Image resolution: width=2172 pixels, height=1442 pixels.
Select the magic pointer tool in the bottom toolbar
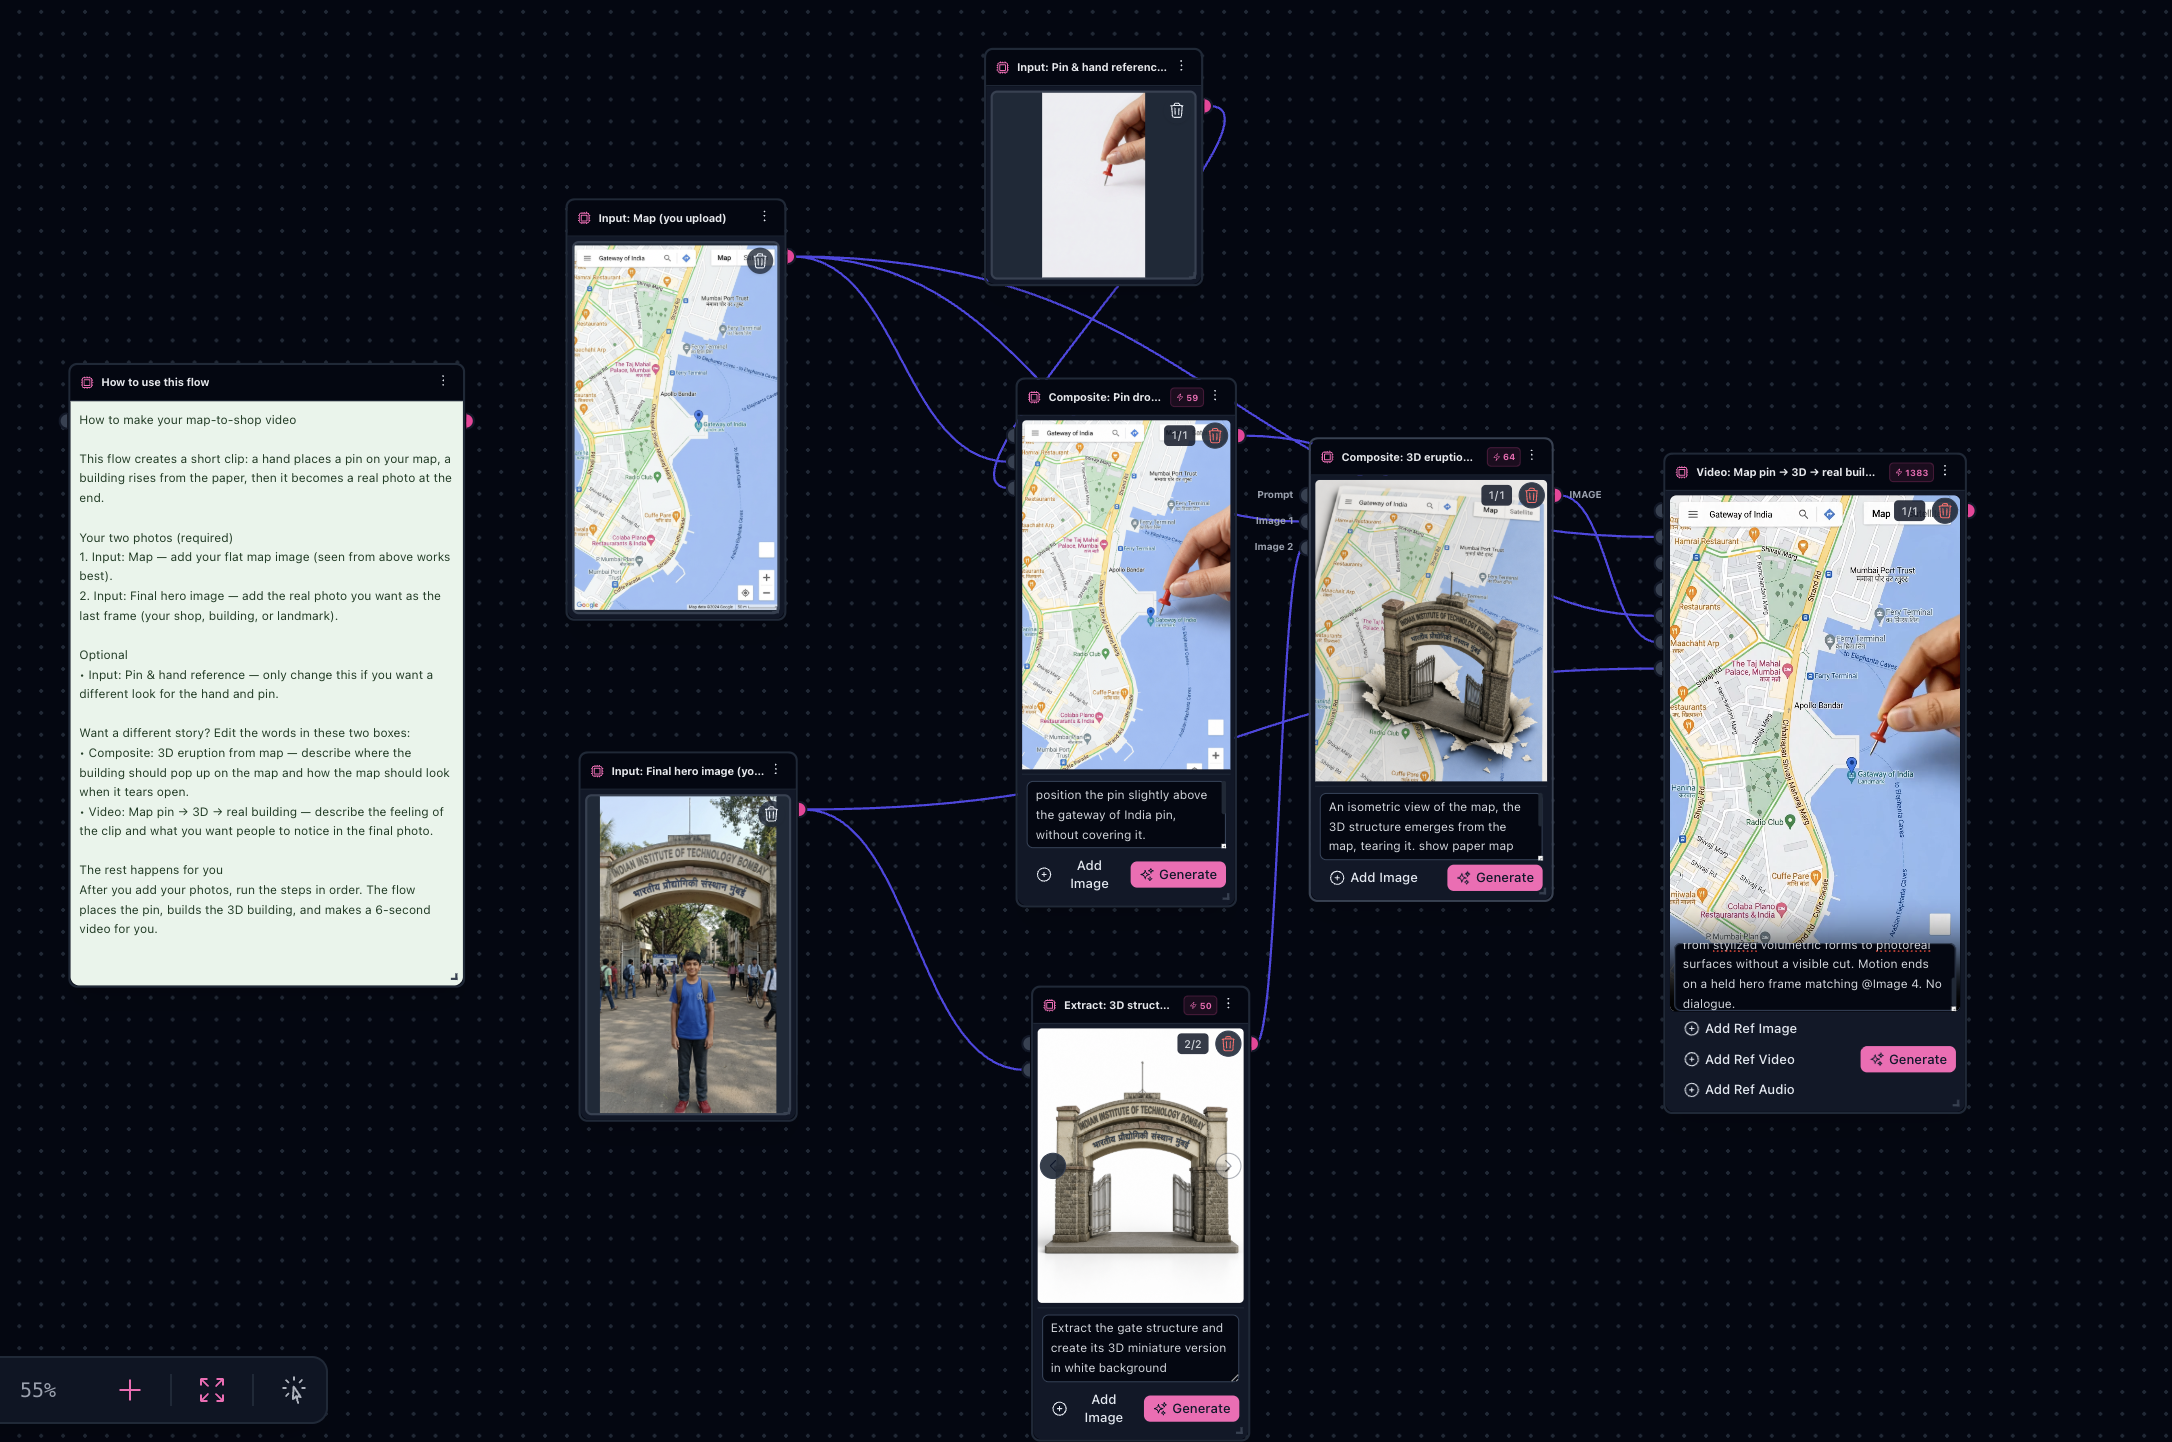(293, 1390)
